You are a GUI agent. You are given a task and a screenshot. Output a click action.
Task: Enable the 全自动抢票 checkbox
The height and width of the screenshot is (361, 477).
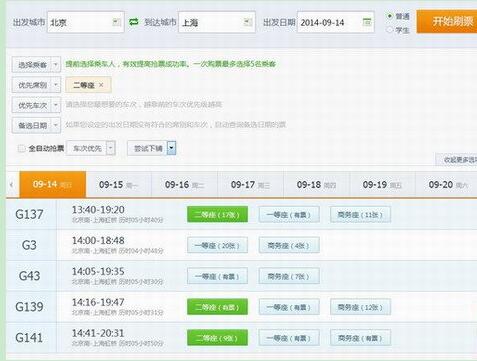pyautogui.click(x=22, y=148)
